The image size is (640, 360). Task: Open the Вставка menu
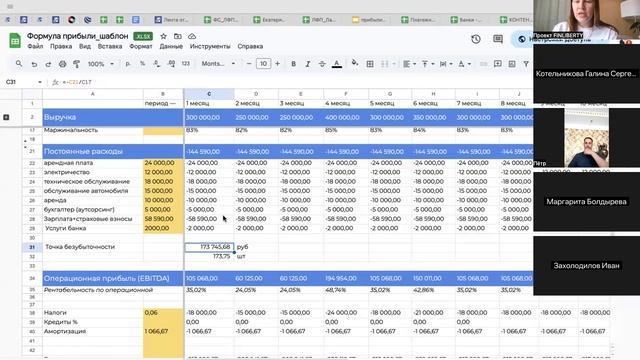[110, 46]
